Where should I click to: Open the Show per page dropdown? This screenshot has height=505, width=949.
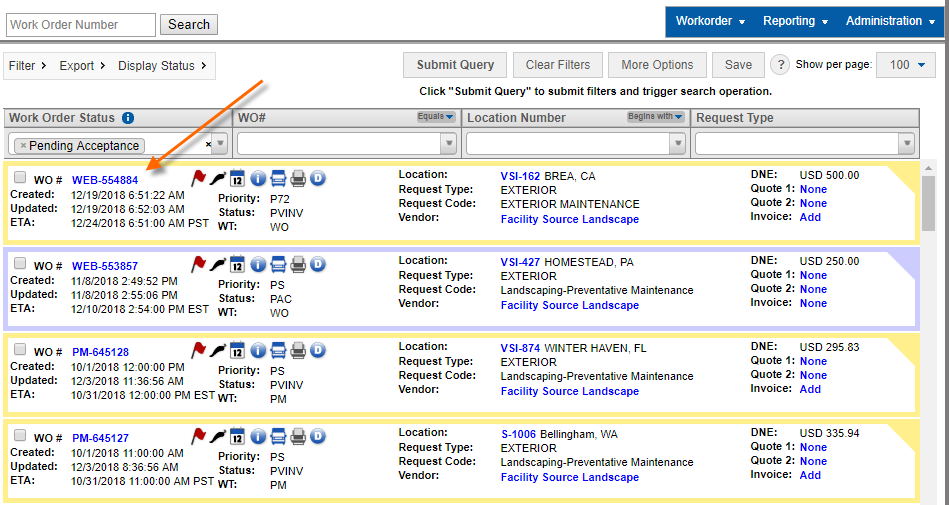[906, 65]
